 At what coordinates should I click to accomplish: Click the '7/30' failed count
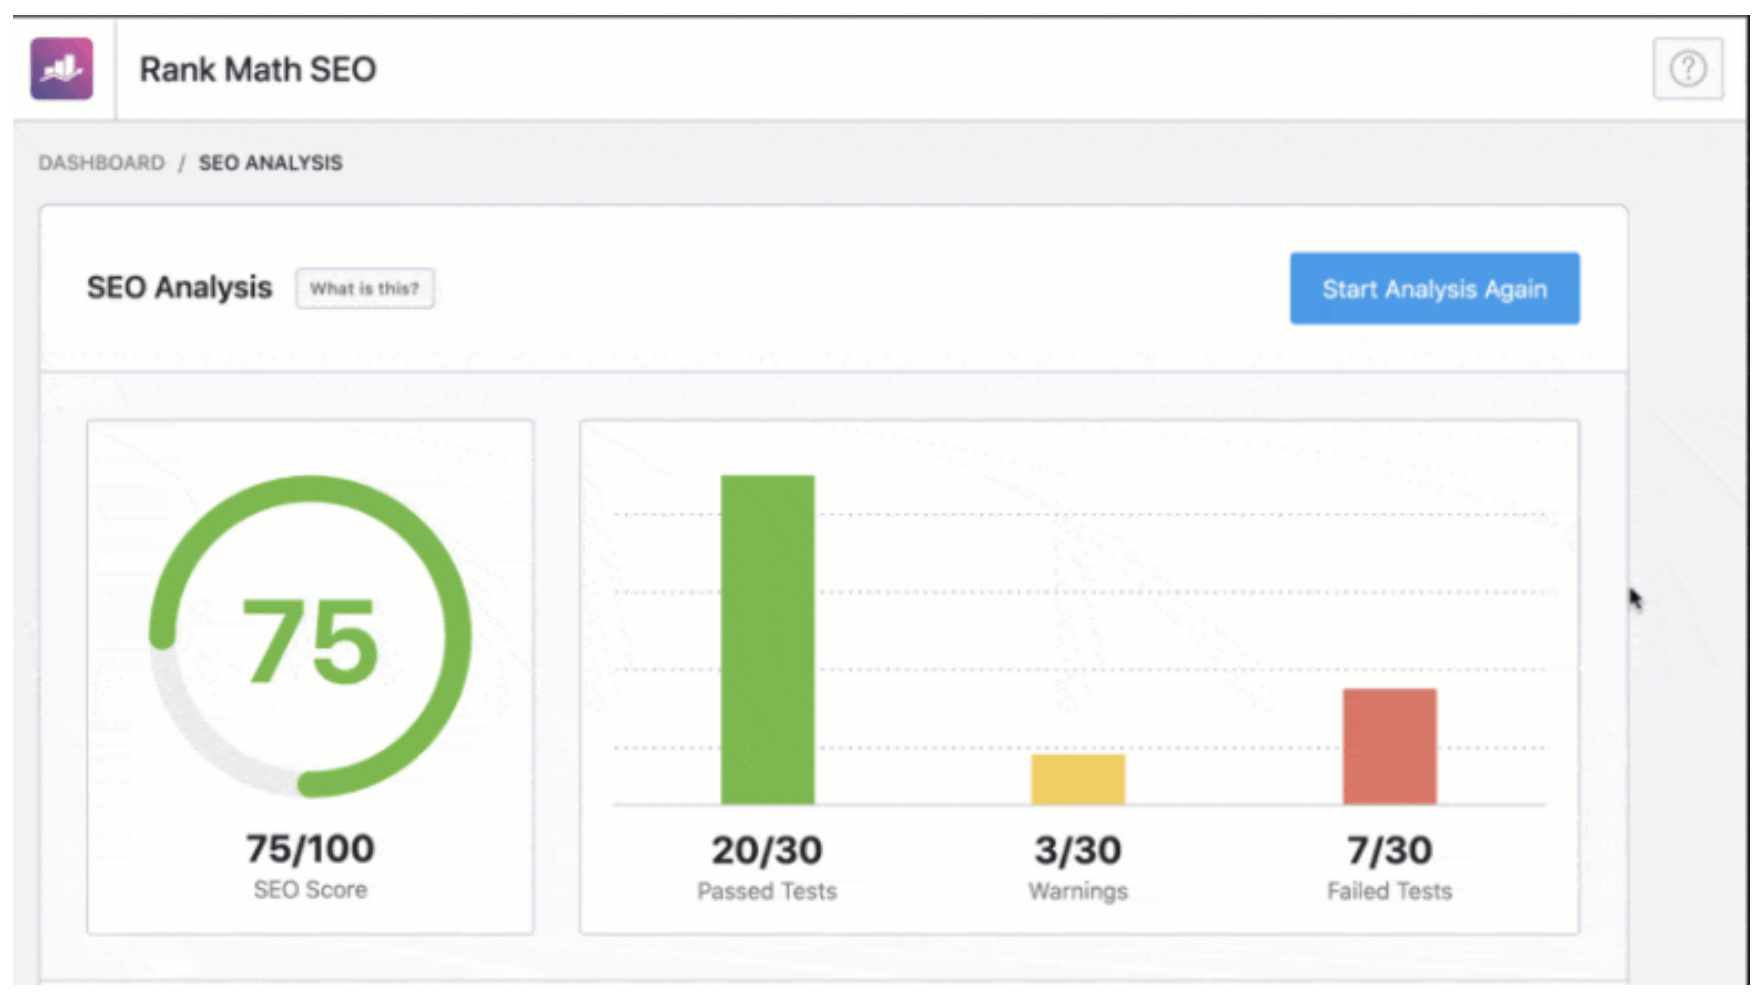click(x=1389, y=850)
